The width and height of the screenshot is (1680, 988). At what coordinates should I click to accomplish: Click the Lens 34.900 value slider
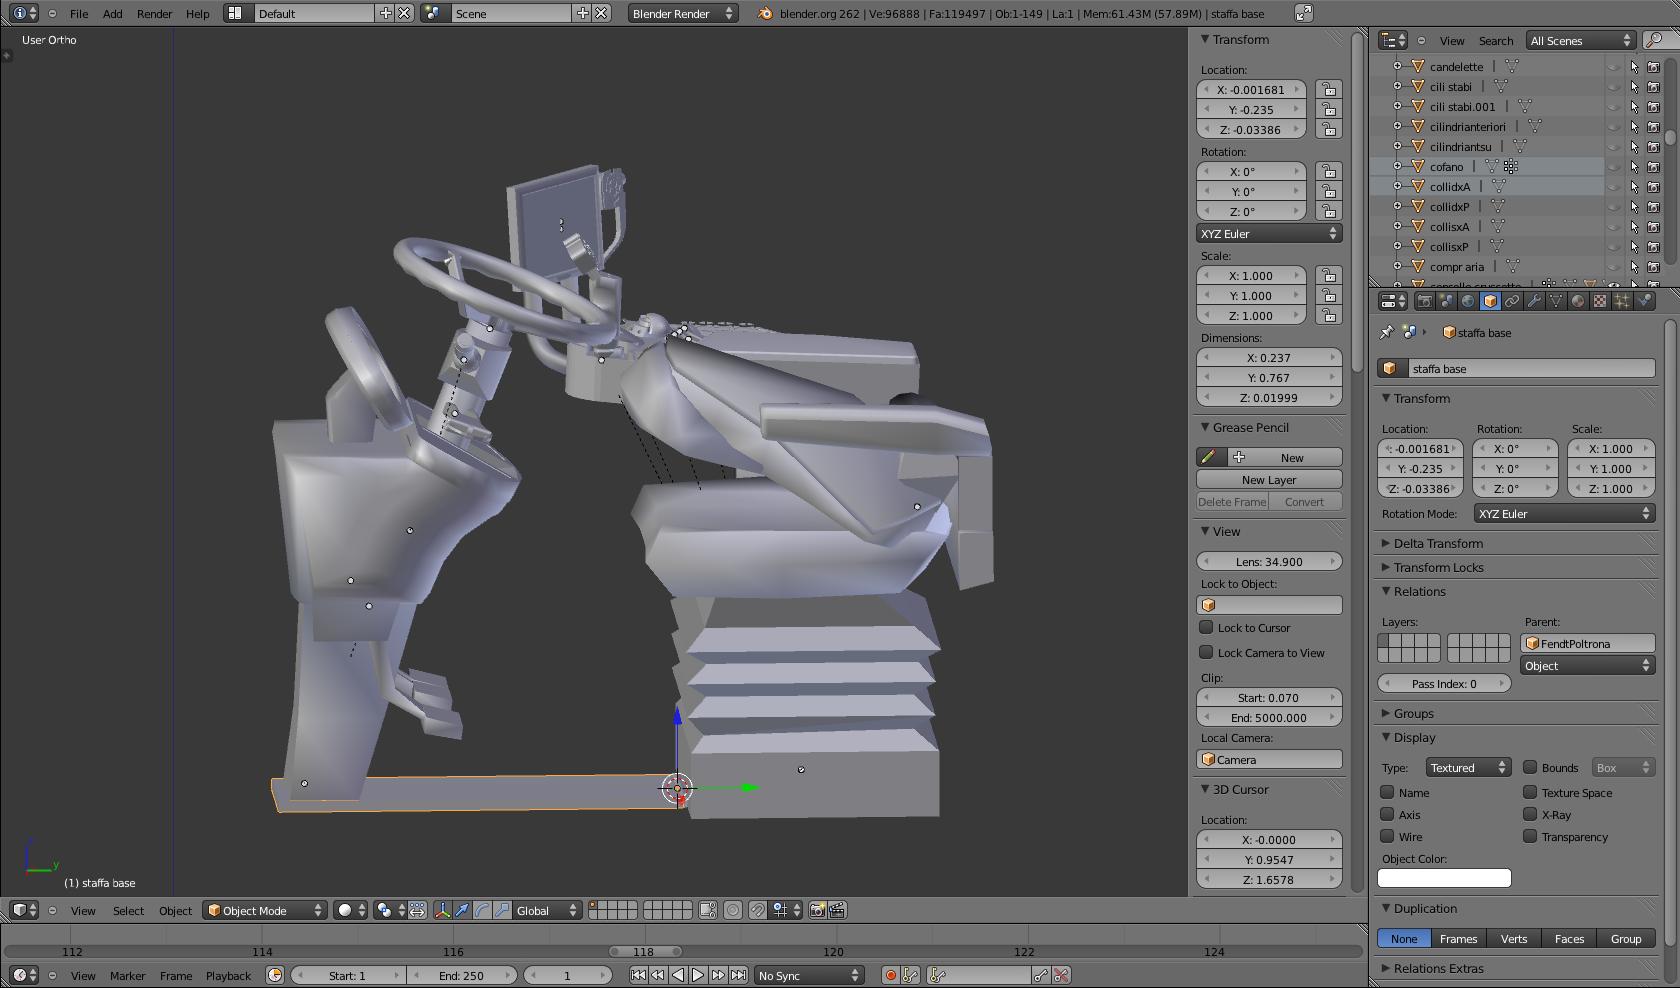[1269, 561]
